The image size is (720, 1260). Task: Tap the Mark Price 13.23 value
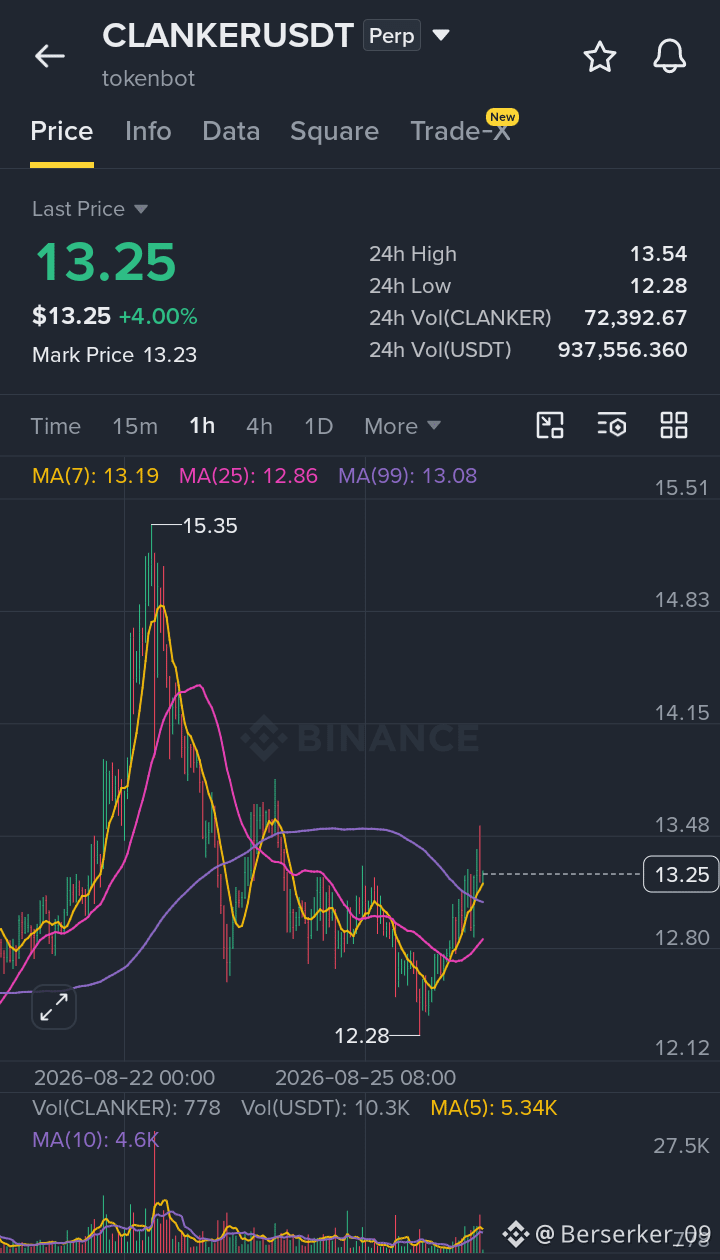click(x=170, y=355)
